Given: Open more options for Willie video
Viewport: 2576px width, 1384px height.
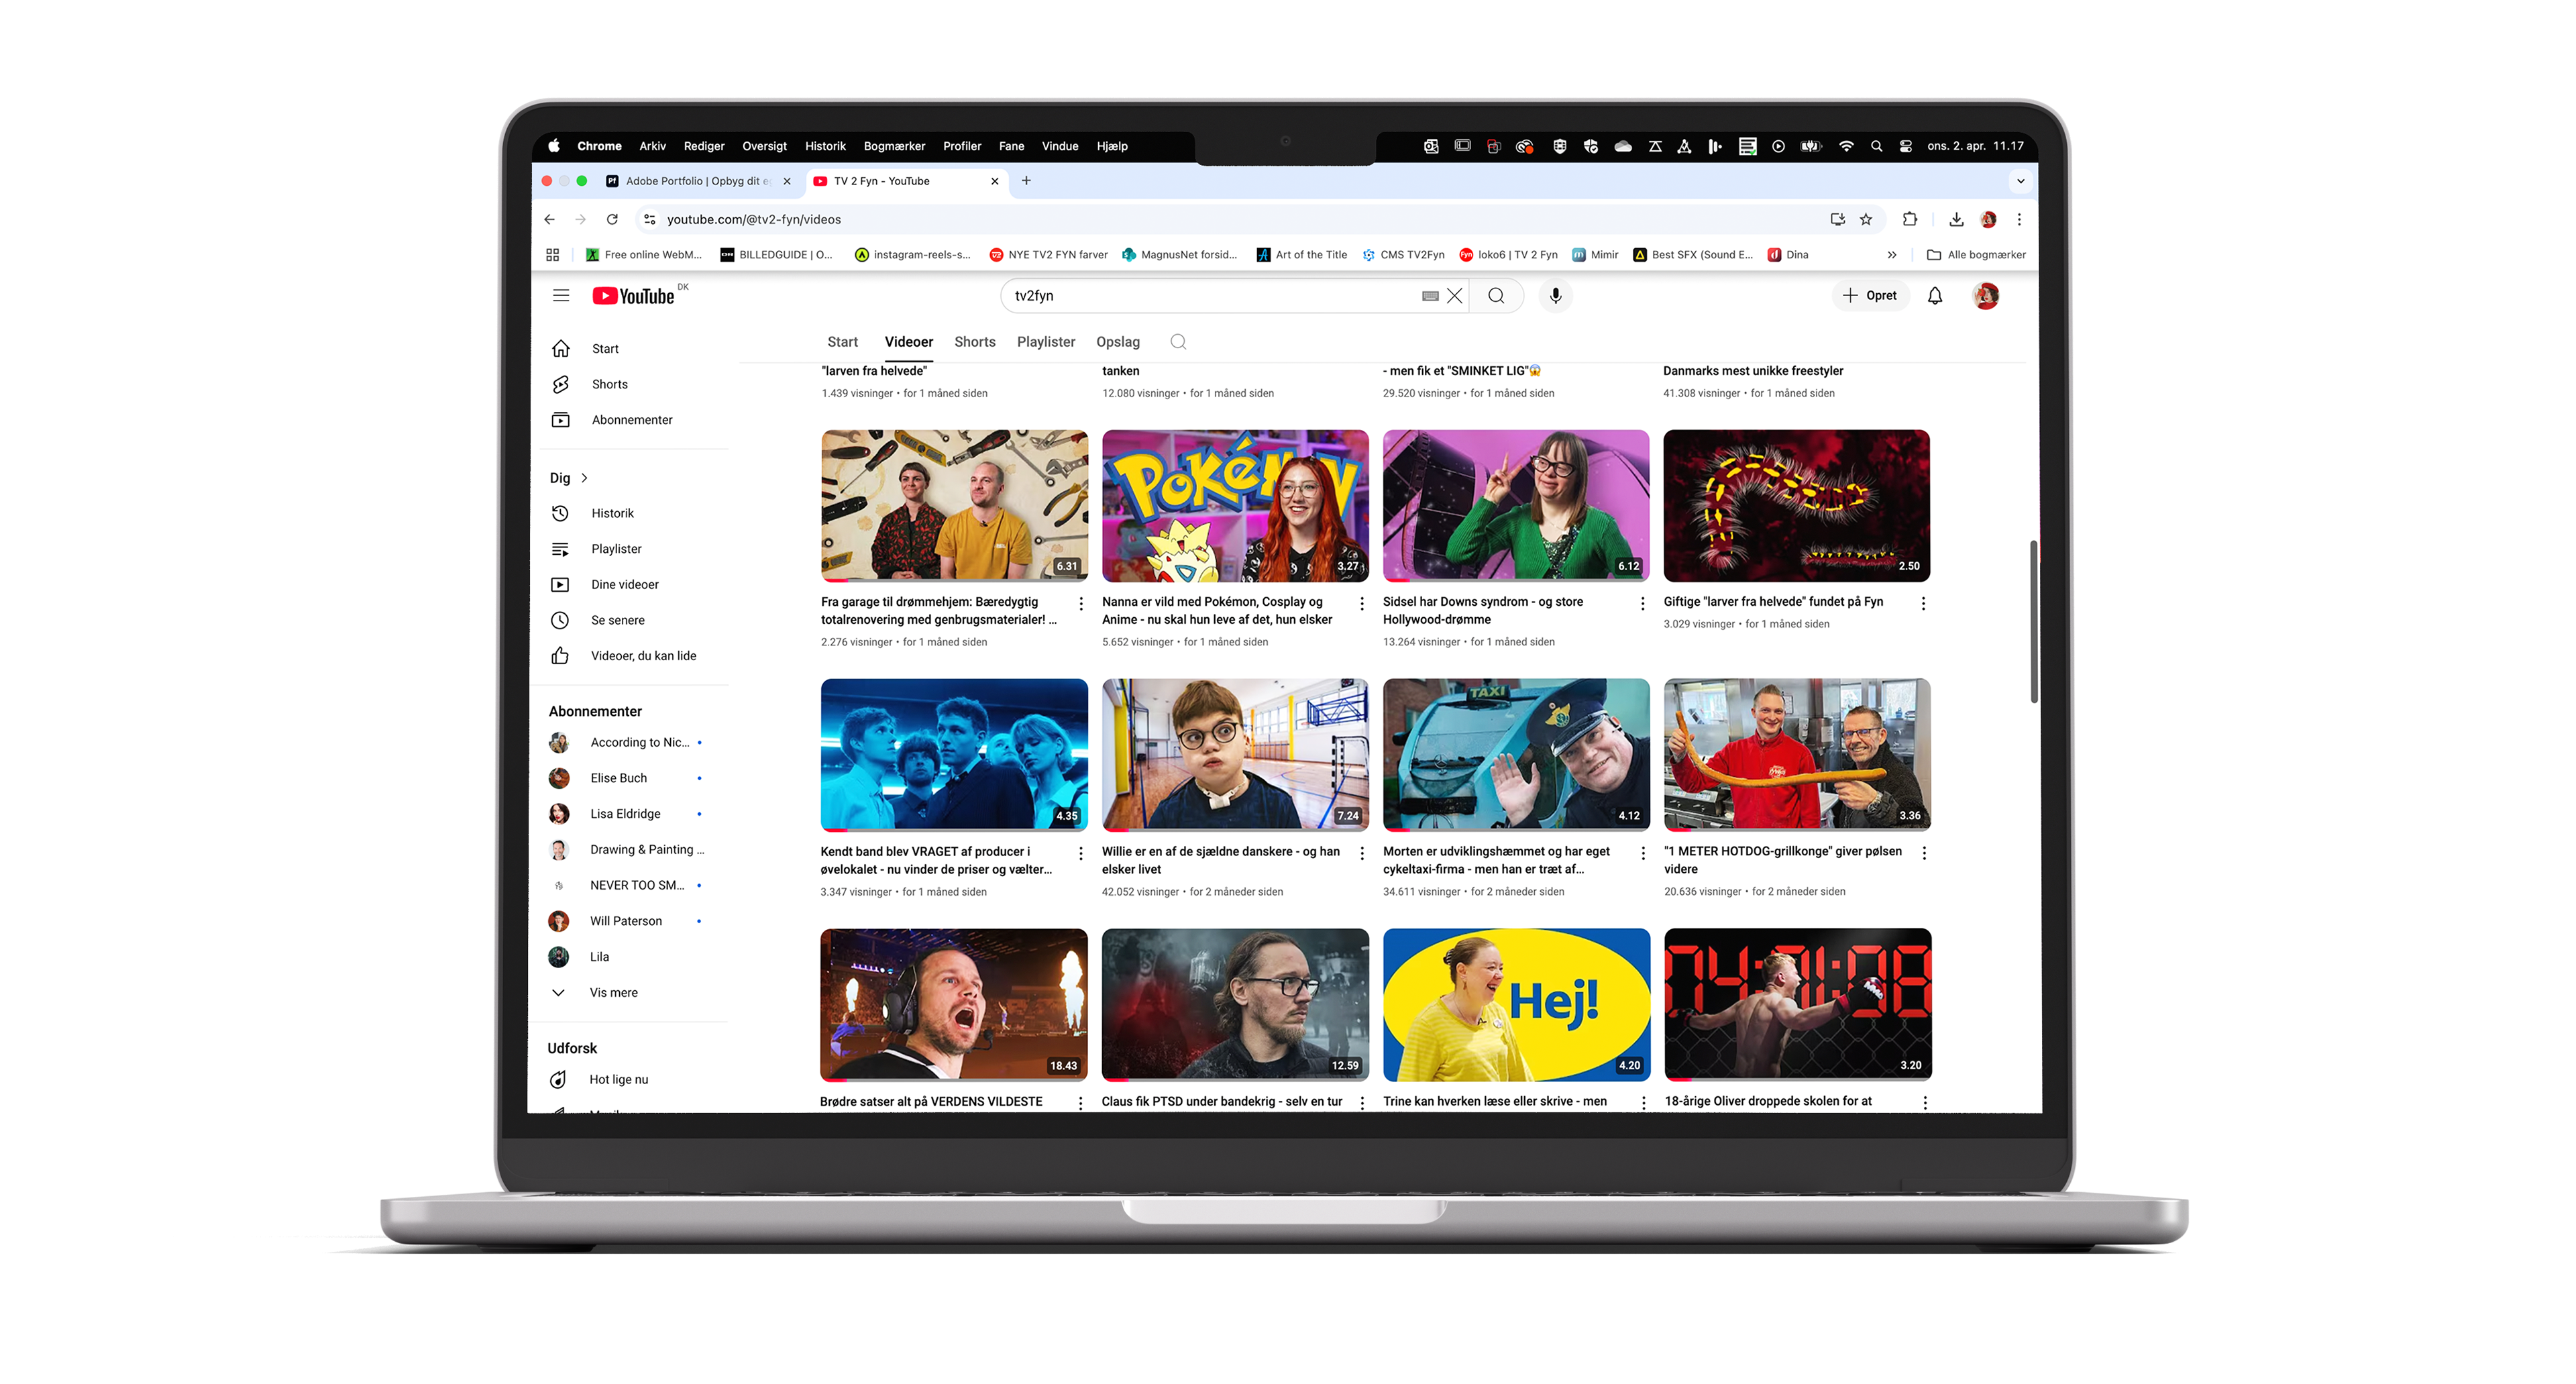Looking at the screenshot, I should [1362, 853].
